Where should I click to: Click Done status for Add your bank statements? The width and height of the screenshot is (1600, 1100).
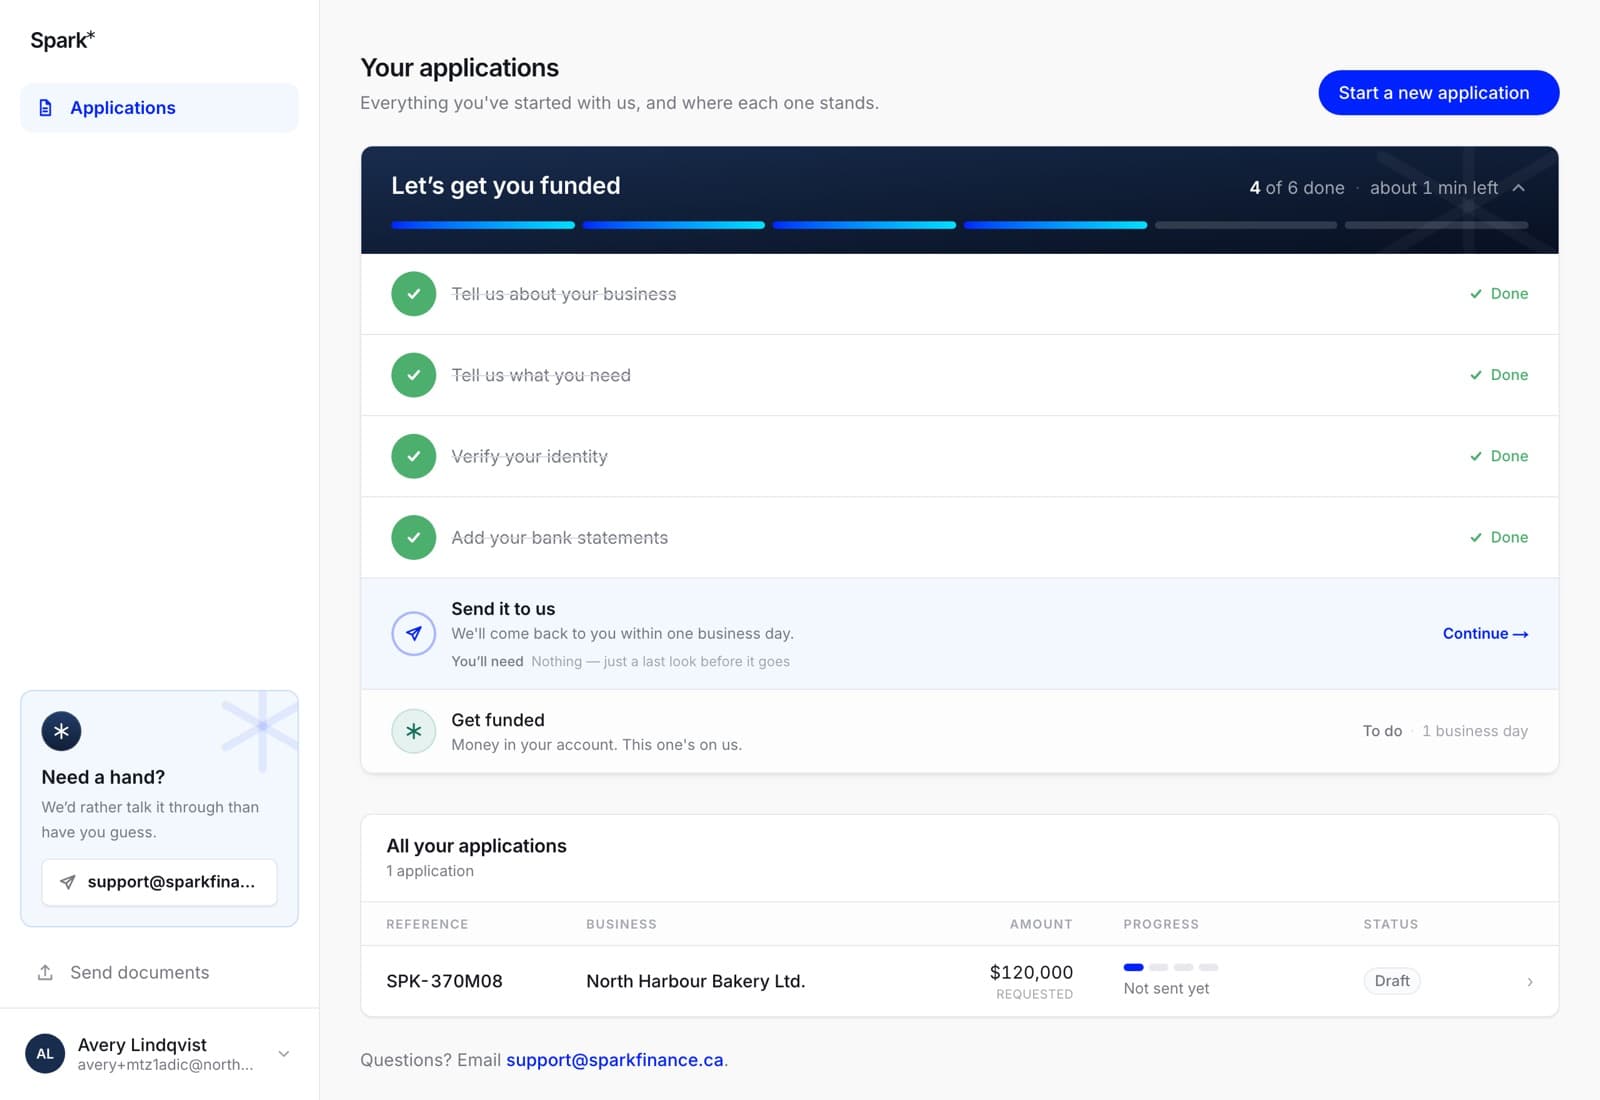(1499, 537)
